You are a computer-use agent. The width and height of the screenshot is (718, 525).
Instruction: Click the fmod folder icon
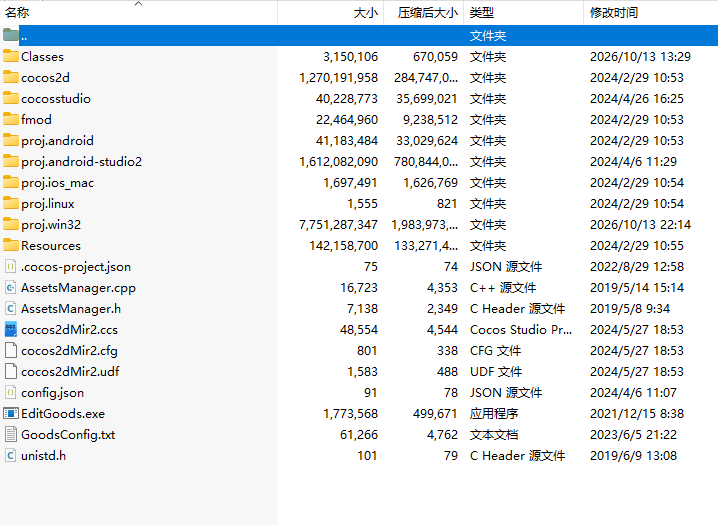tap(11, 119)
